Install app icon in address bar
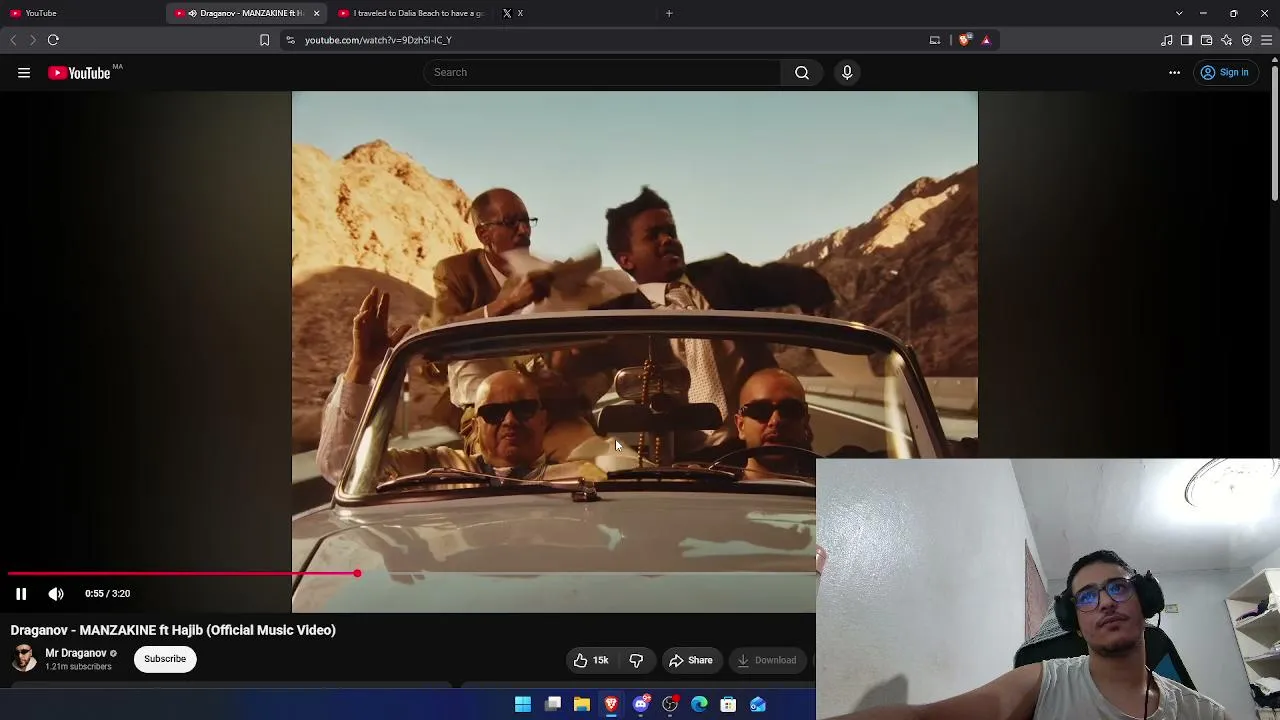This screenshot has height=720, width=1280. 935,40
